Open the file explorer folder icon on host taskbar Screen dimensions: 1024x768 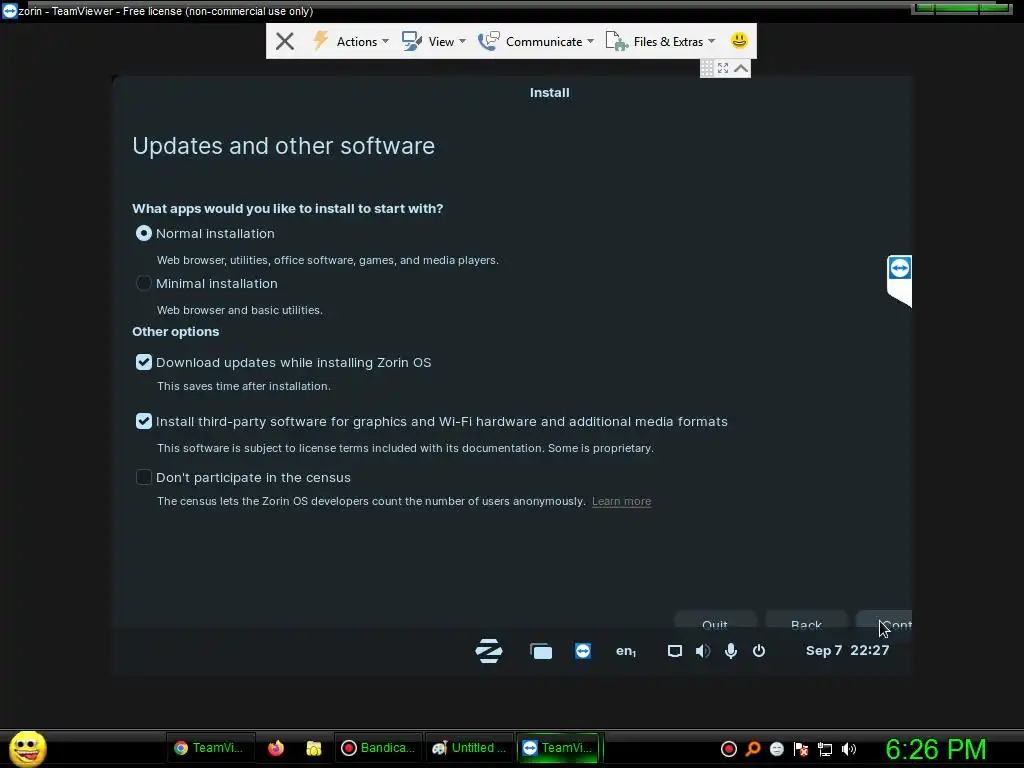[314, 748]
